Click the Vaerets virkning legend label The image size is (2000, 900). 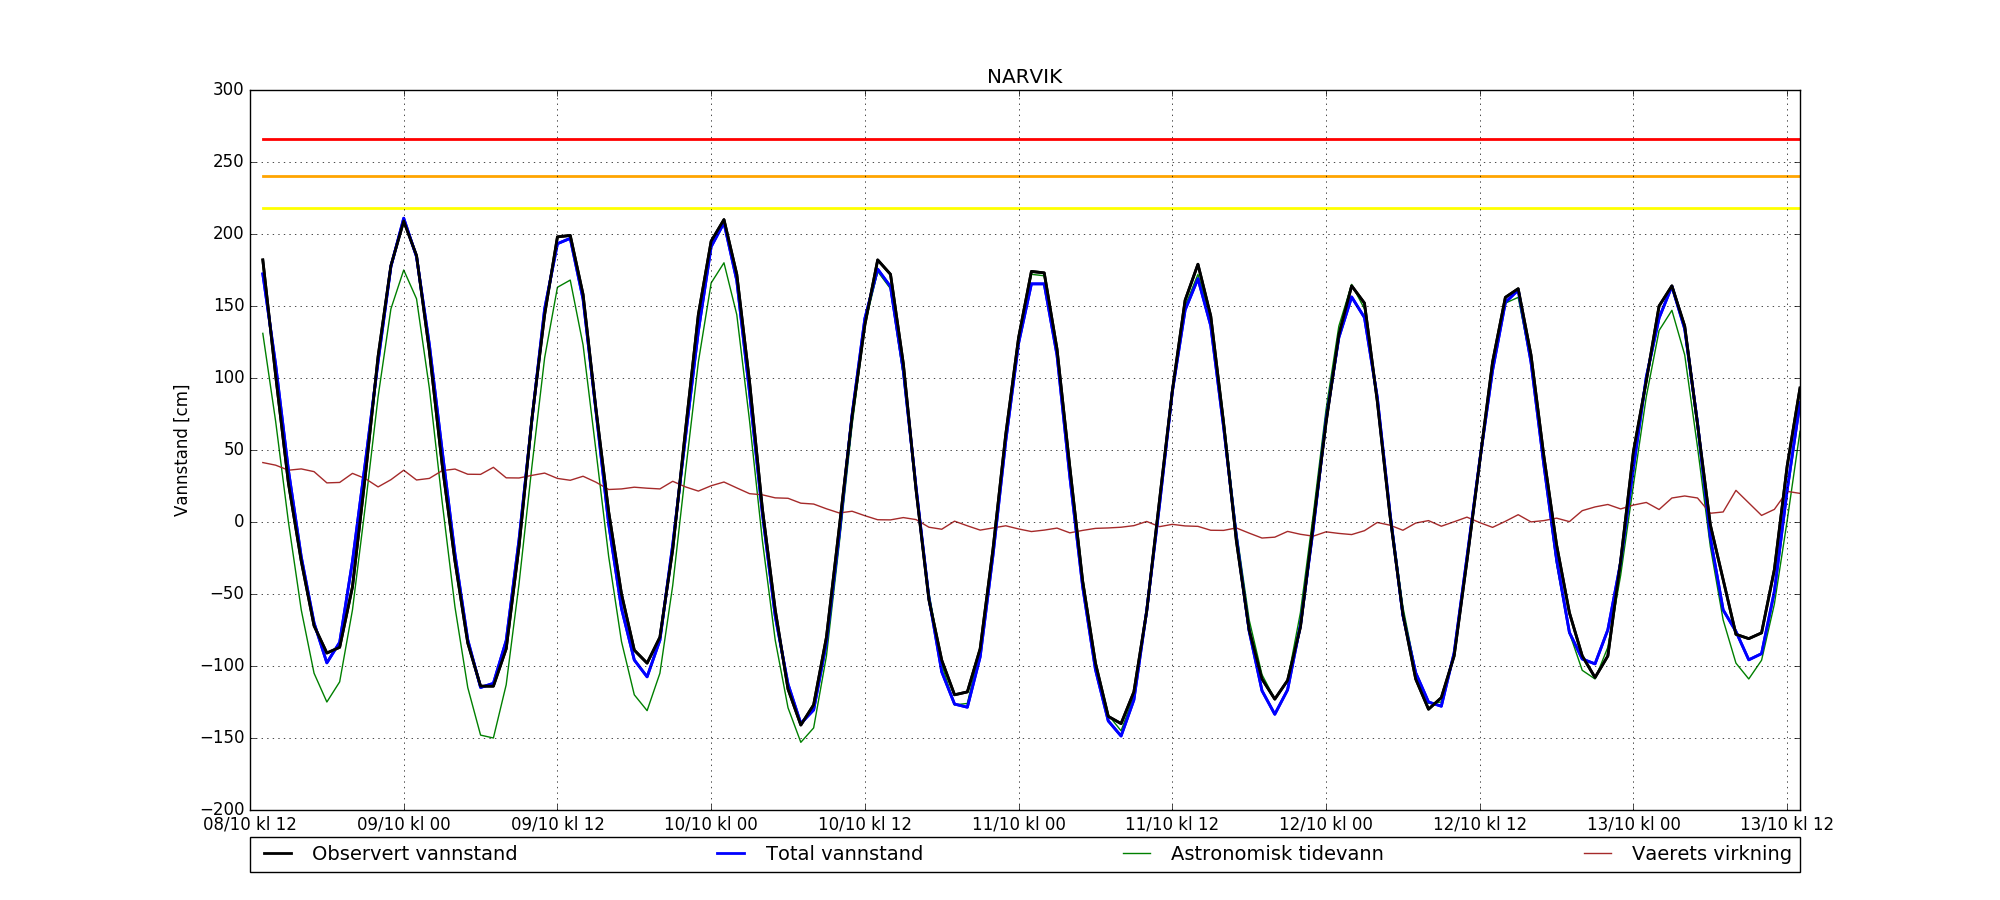tap(1711, 854)
